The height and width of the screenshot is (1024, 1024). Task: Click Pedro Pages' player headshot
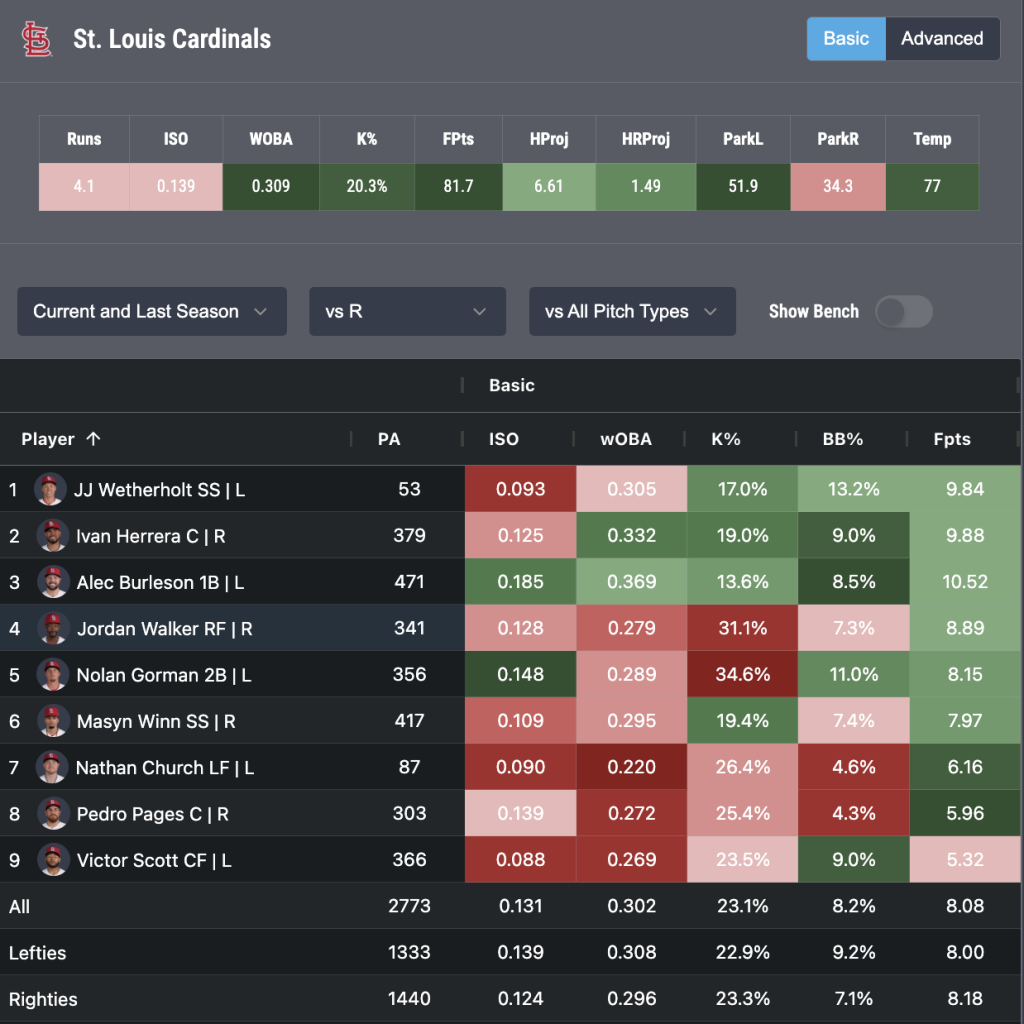[x=52, y=814]
